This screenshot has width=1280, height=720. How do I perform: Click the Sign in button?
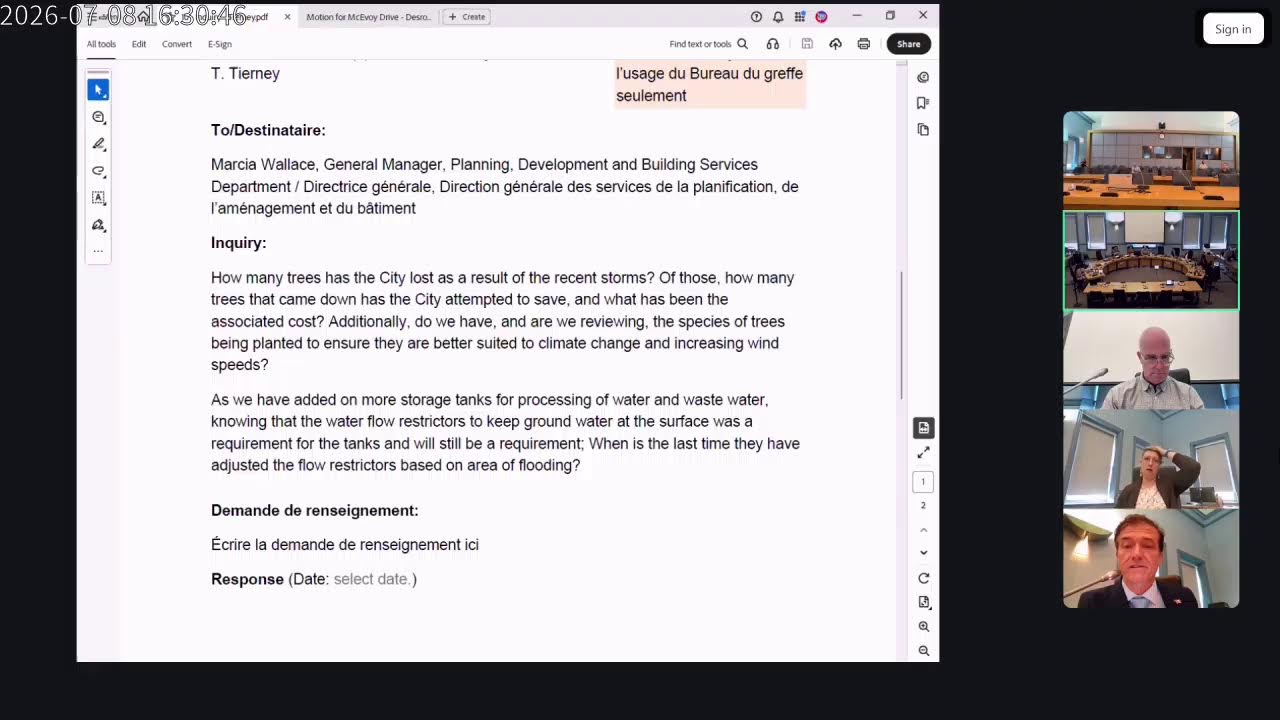coord(1233,29)
